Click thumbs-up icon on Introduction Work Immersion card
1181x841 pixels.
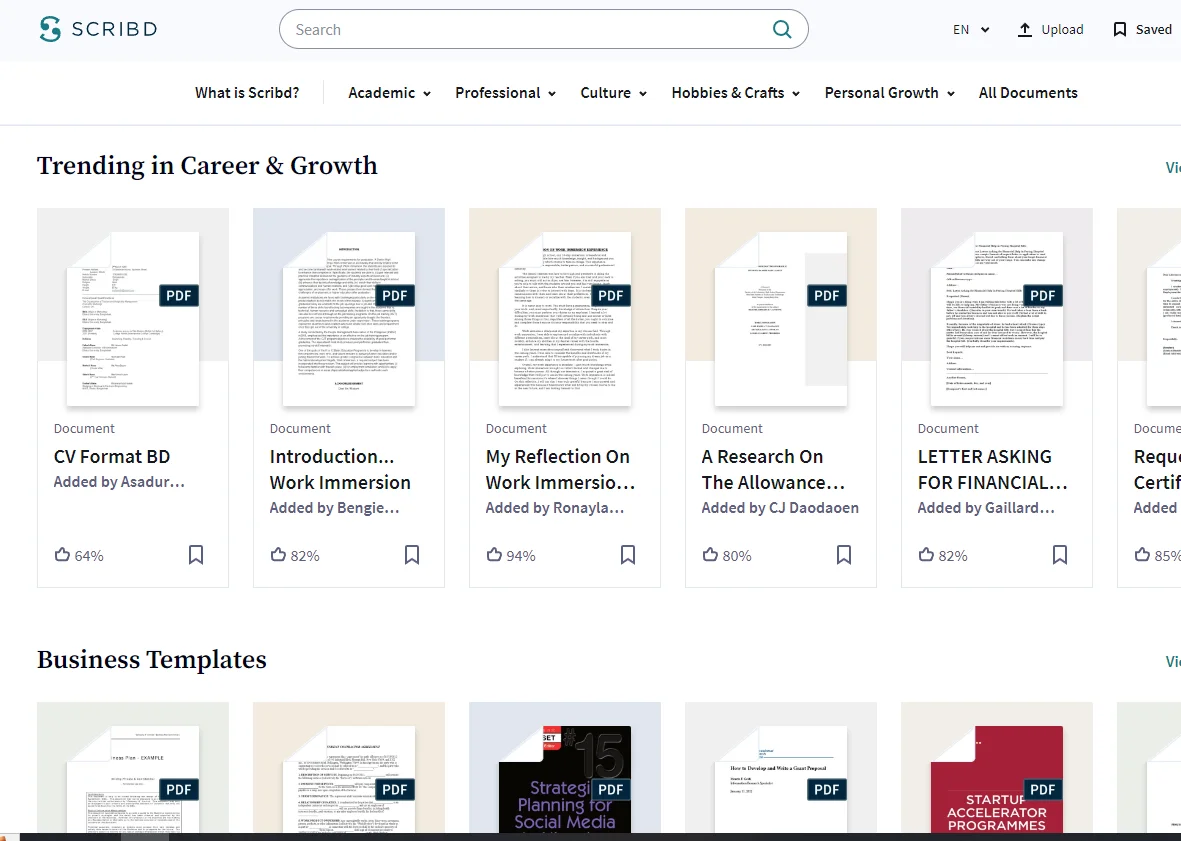point(278,555)
